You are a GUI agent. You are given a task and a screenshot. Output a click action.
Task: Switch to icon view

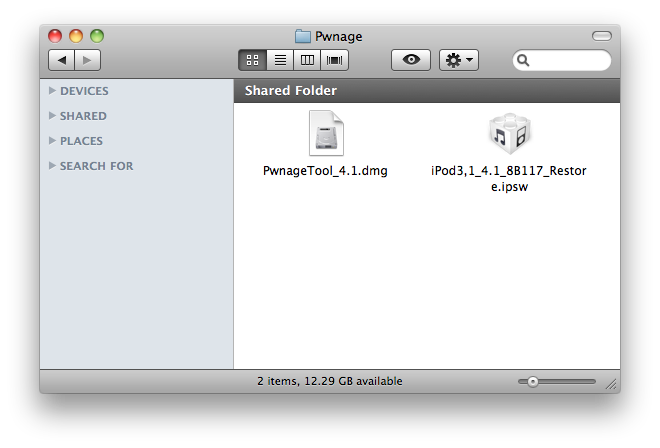pos(253,61)
